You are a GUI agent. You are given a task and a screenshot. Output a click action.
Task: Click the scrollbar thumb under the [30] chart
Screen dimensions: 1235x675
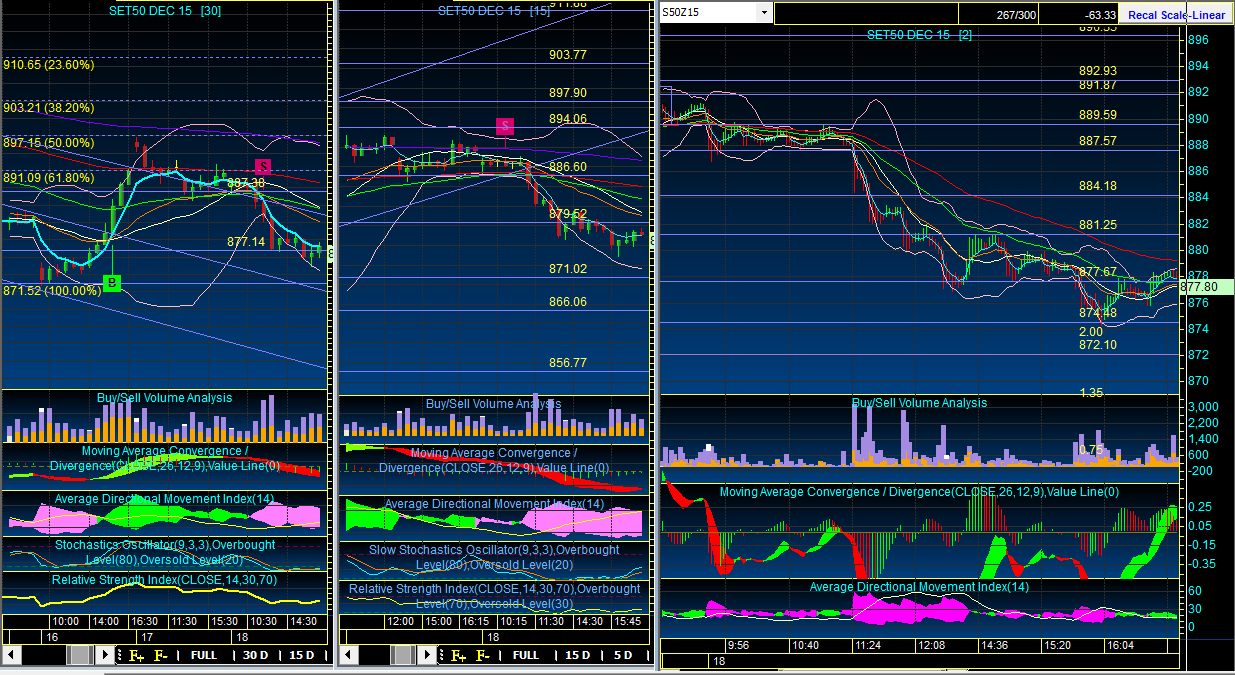click(78, 655)
